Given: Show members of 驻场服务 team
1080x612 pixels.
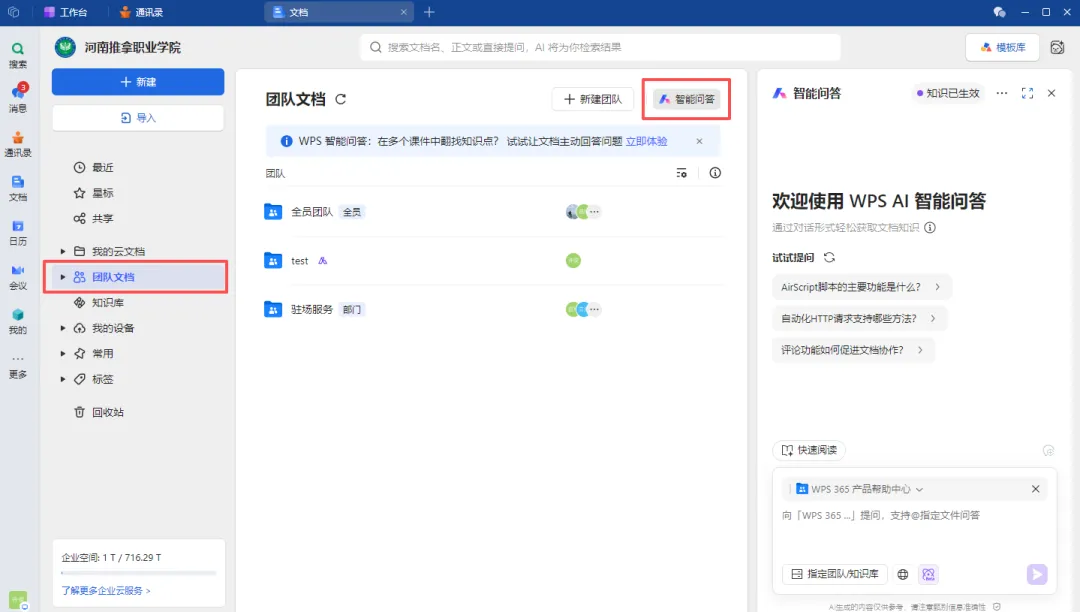Looking at the screenshot, I should point(583,309).
